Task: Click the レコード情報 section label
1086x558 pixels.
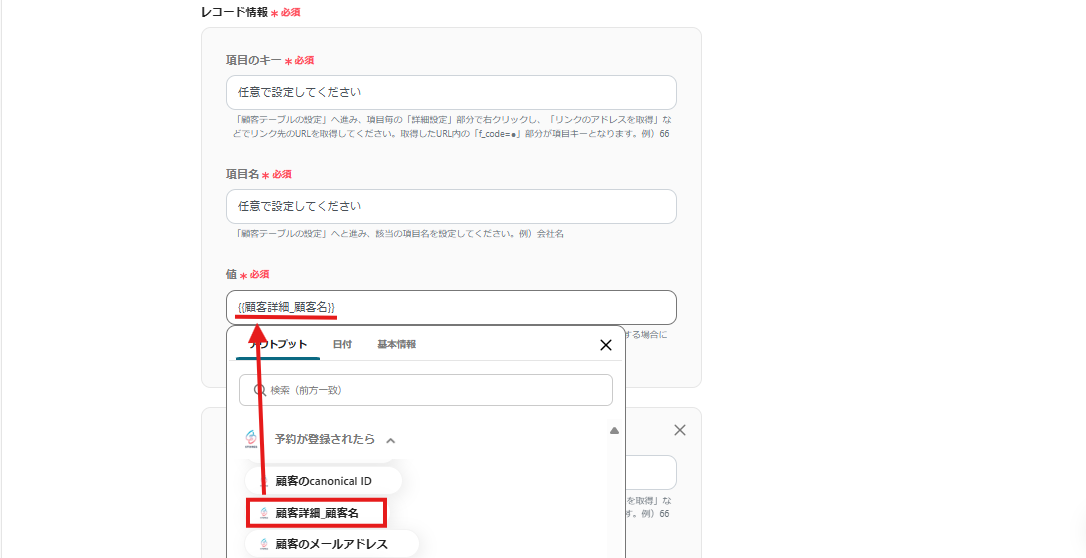Action: 234,12
